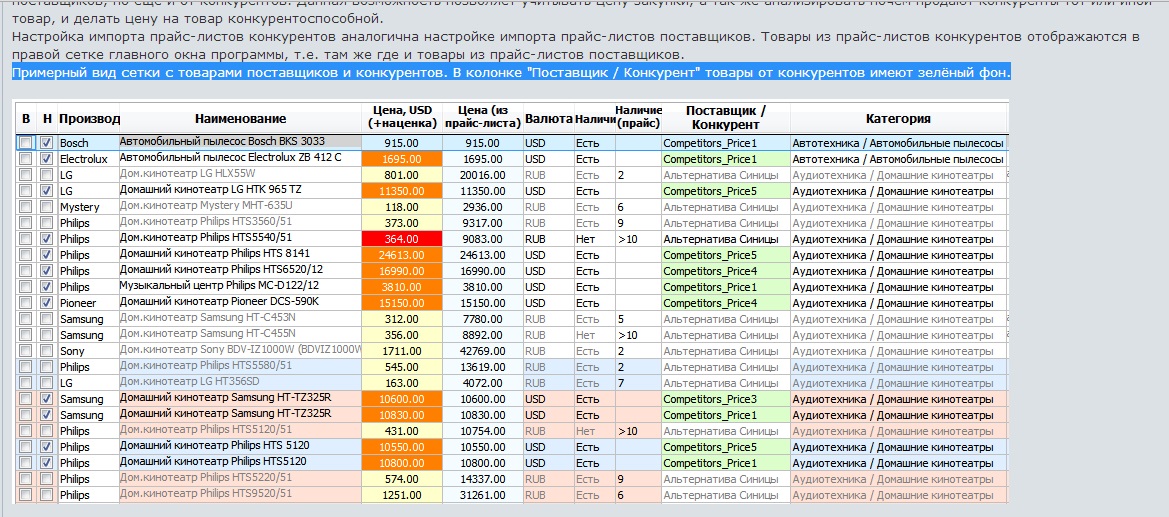This screenshot has width=1169, height=517.
Task: Click the highlighted Примерный вид сетки sentence
Action: (511, 72)
